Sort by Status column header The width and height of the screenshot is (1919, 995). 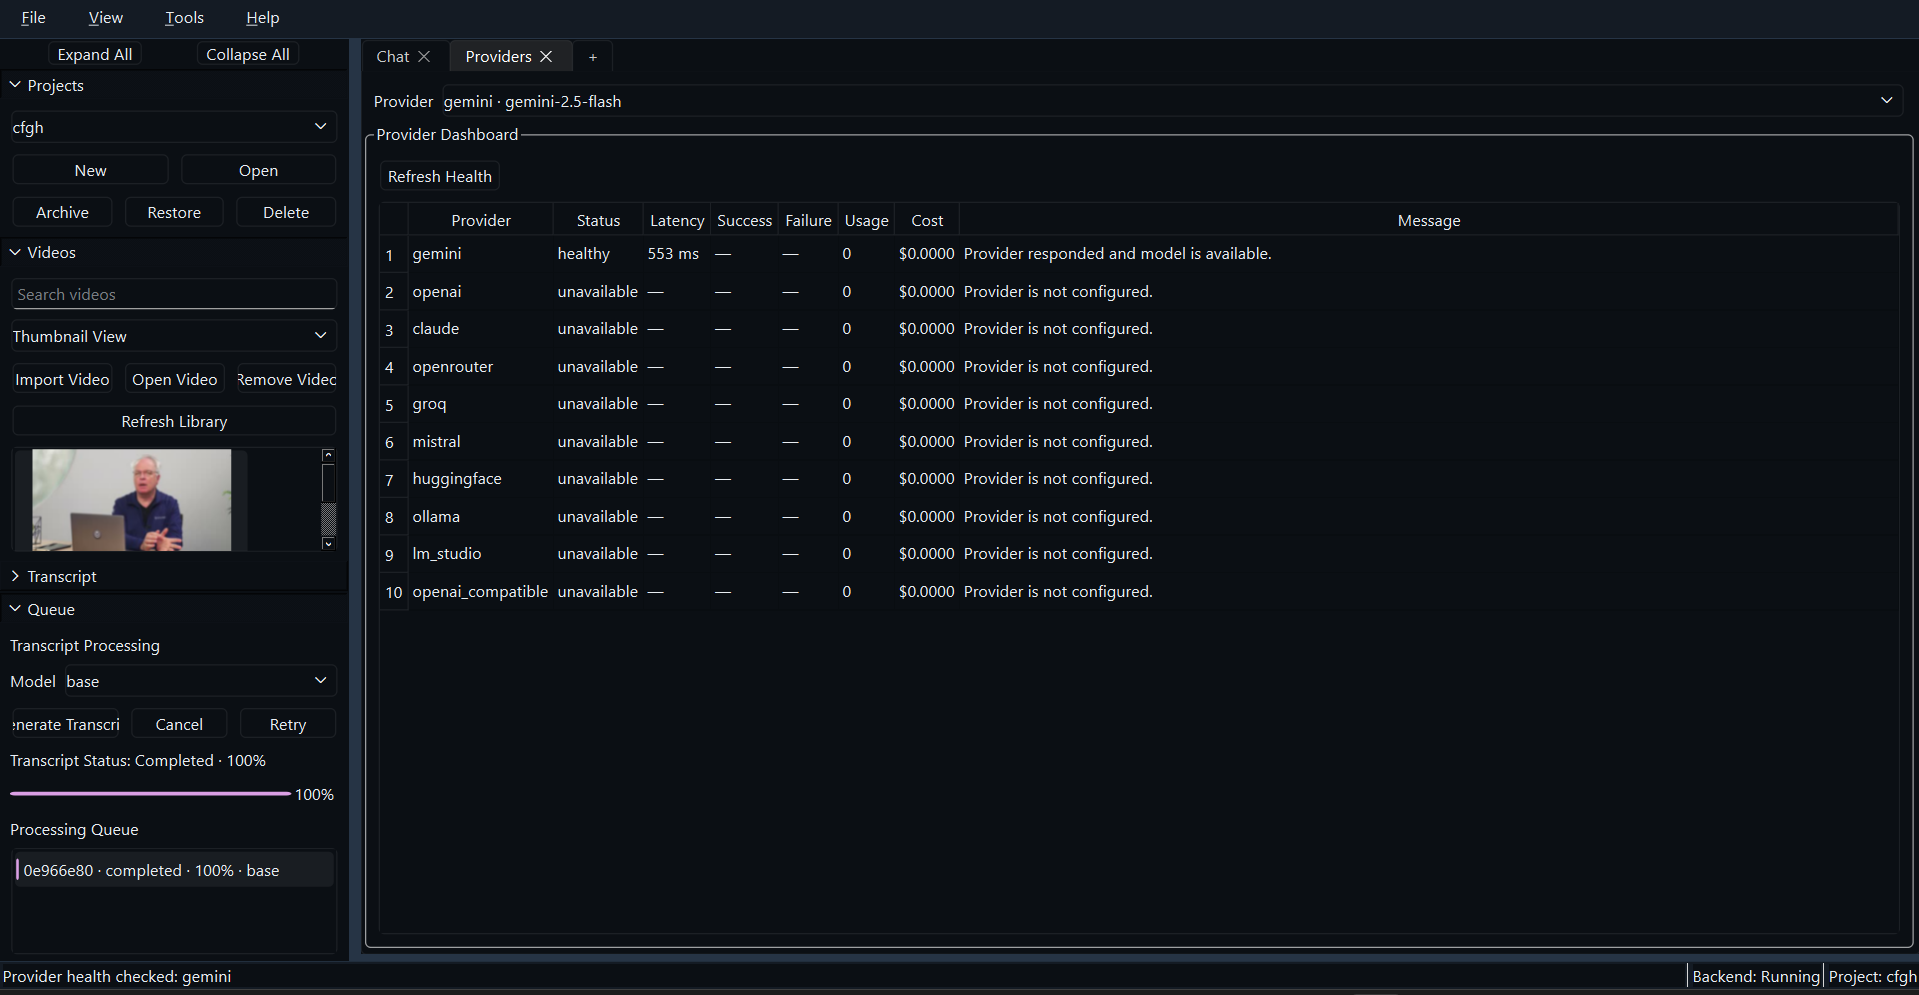598,220
